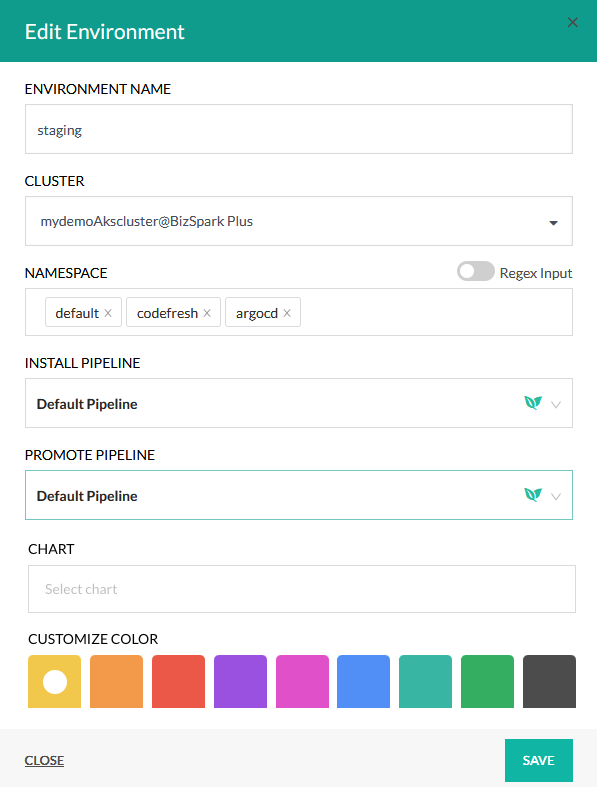
Task: Select the red color swatch
Action: coord(178,681)
